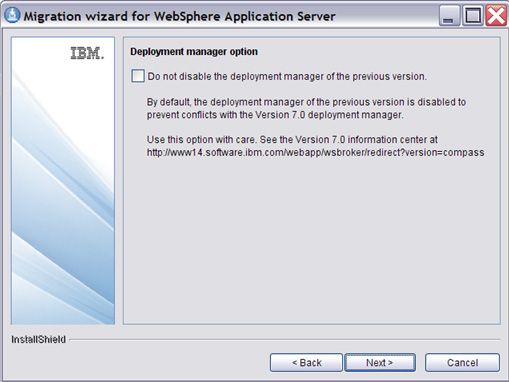
Task: Click the Deployment manager option heading
Action: (x=194, y=52)
